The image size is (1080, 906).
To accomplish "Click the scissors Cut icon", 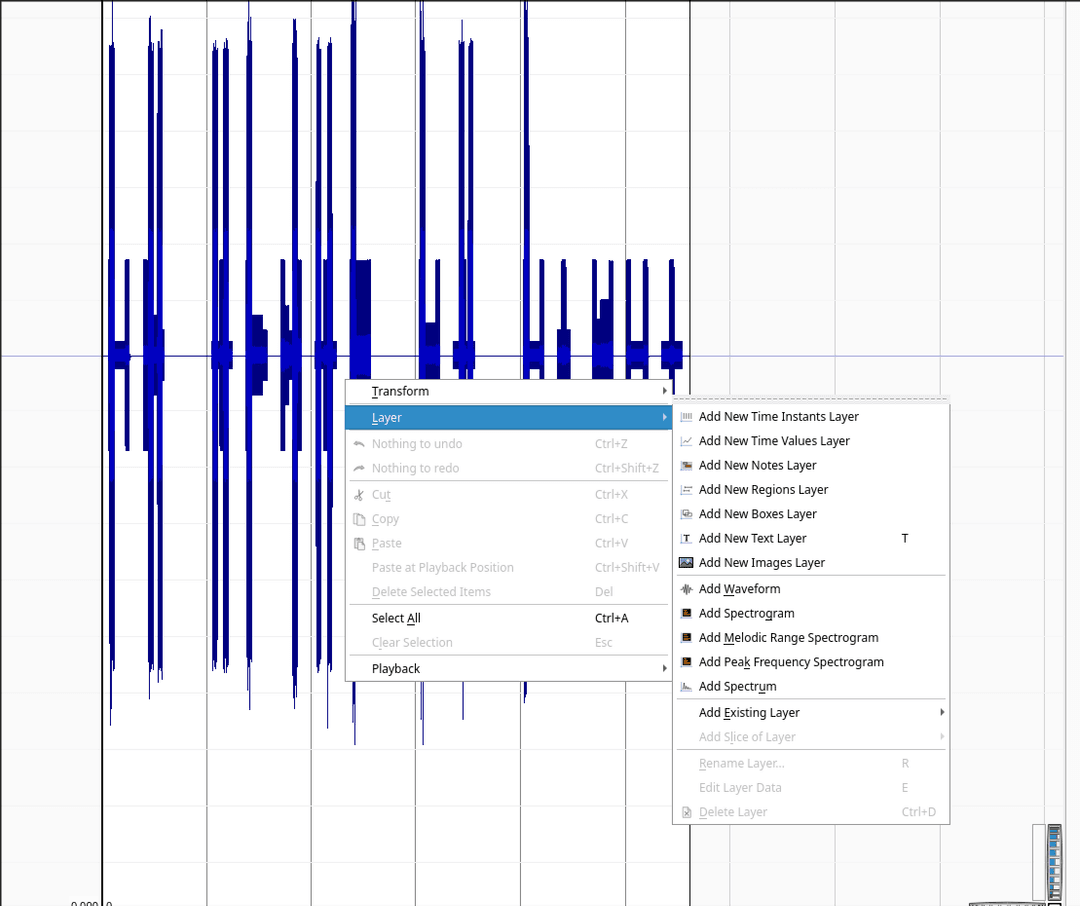I will click(359, 495).
